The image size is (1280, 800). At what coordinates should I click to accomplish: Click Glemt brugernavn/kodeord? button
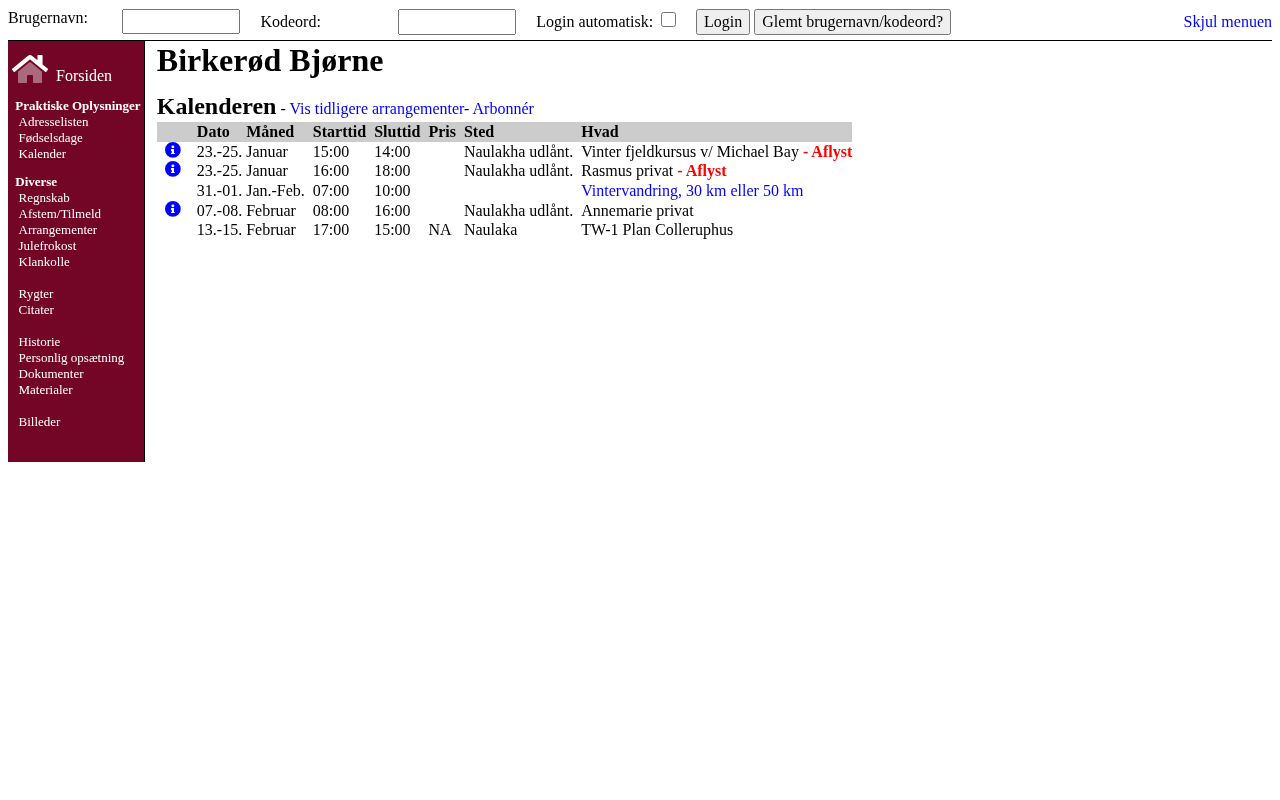(852, 22)
